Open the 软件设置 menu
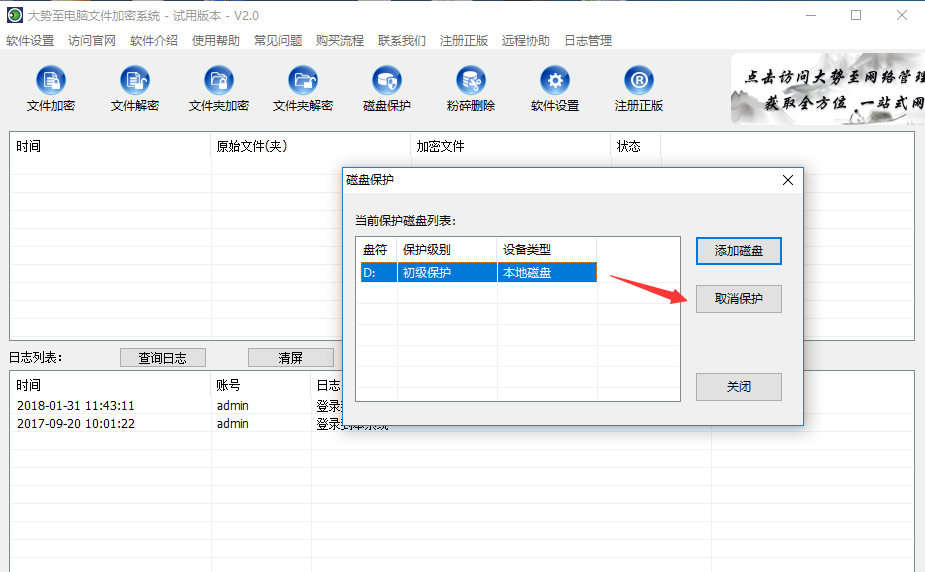 30,41
